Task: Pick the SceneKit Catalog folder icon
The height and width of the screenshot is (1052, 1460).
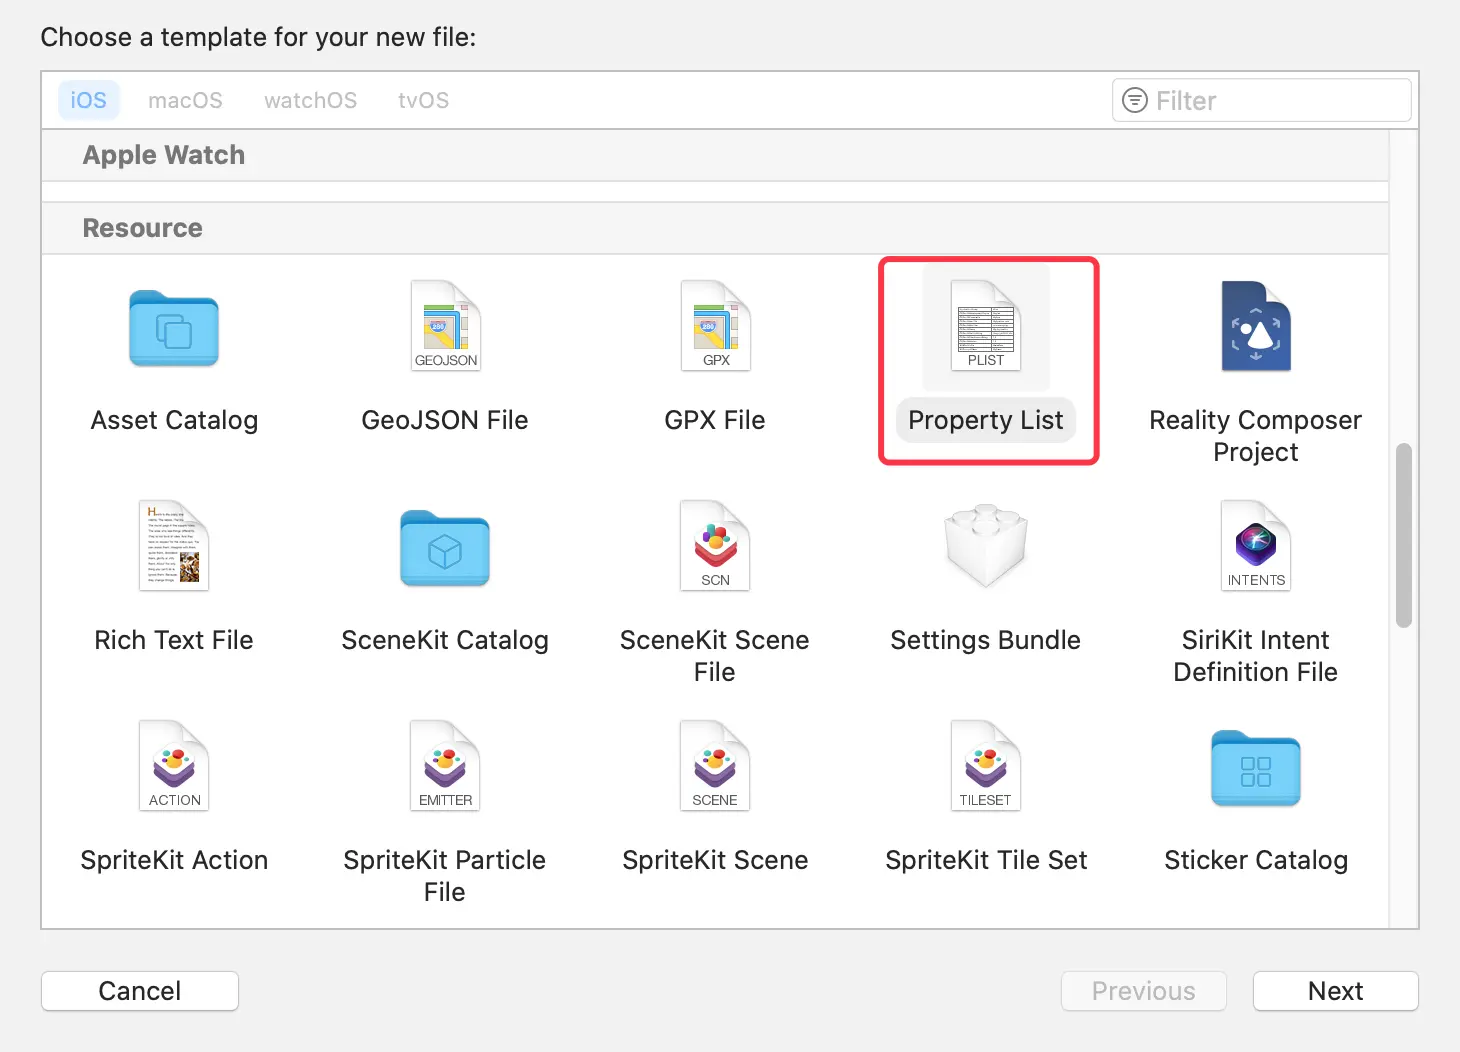Action: [445, 548]
